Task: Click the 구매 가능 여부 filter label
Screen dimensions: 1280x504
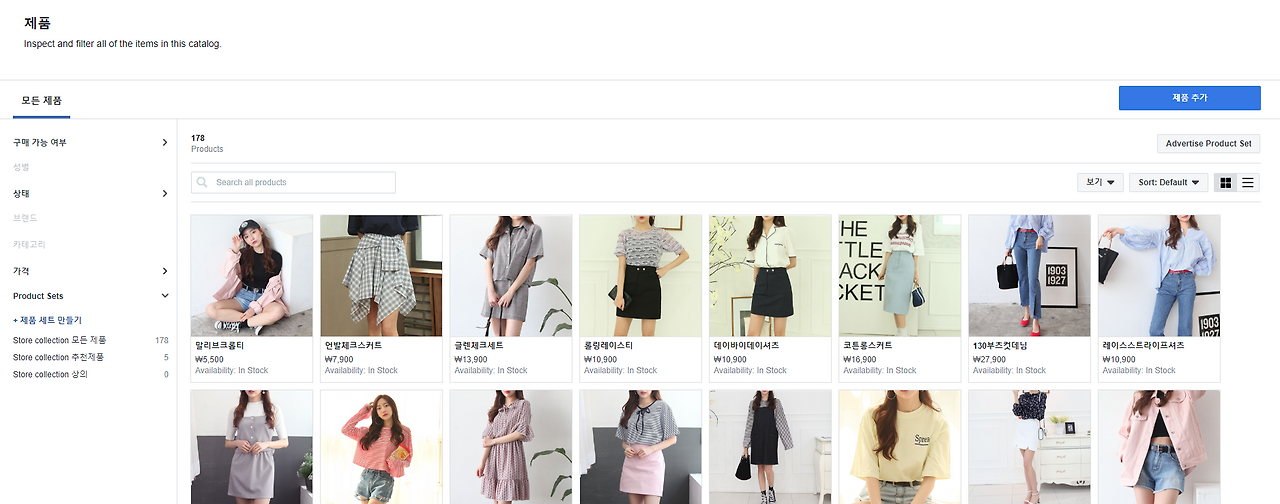Action: pos(40,143)
